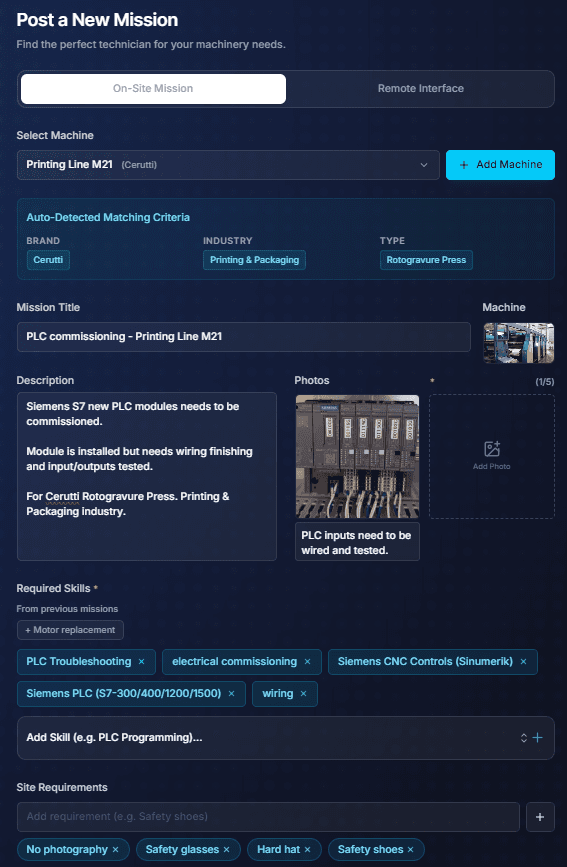Click the plus icon in Add Skill
This screenshot has height=867, width=567.
537,738
